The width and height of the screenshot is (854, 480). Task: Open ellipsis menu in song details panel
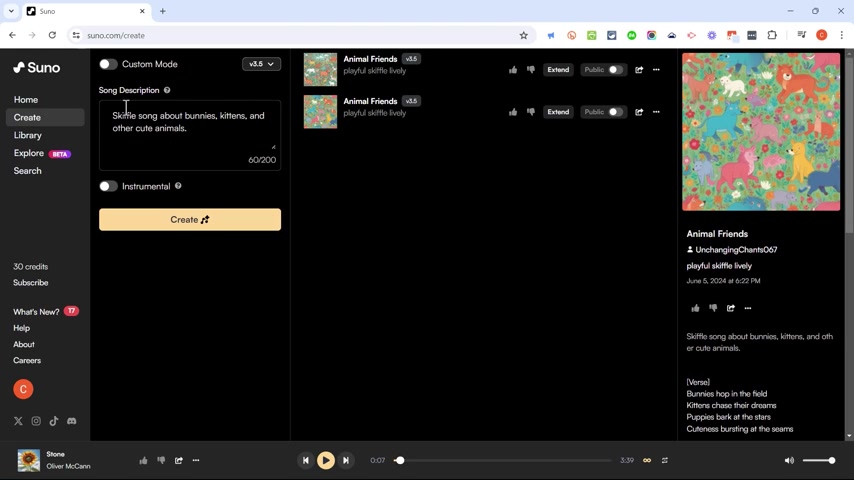coord(748,308)
